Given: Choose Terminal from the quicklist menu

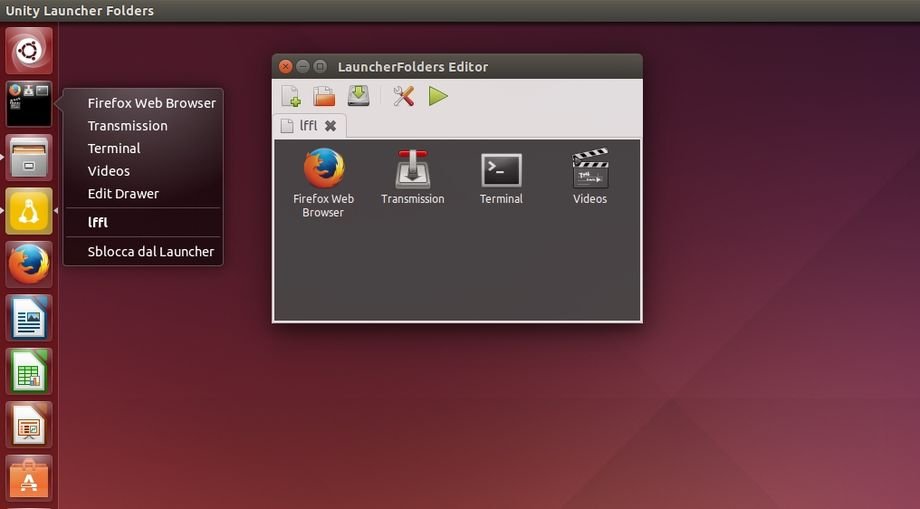Looking at the screenshot, I should pos(114,148).
